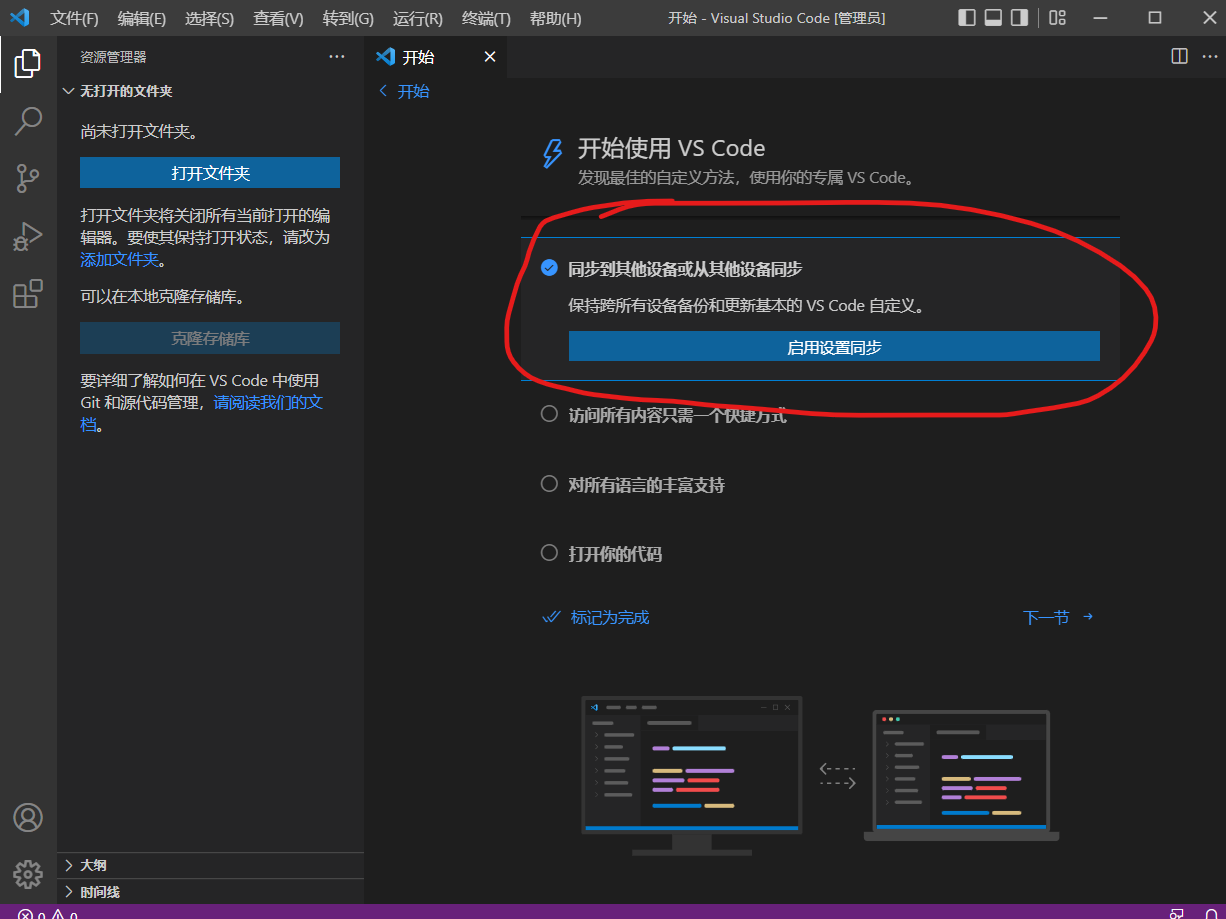This screenshot has height=919, width=1226.
Task: Go to 下一节 link
Action: pos(1058,617)
